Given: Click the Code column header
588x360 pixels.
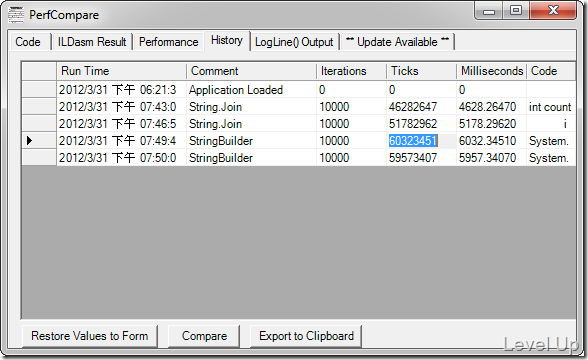Looking at the screenshot, I should (x=551, y=71).
